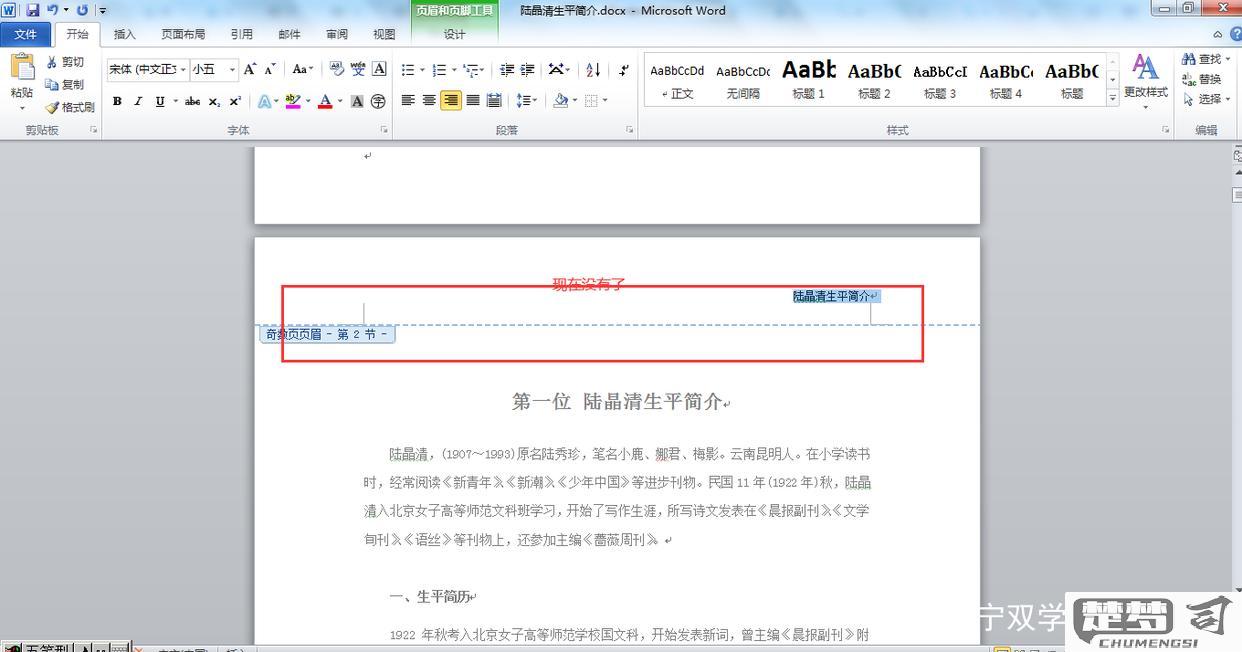1242x652 pixels.
Task: Click the Cut (剪切) scissors icon
Action: pyautogui.click(x=52, y=62)
